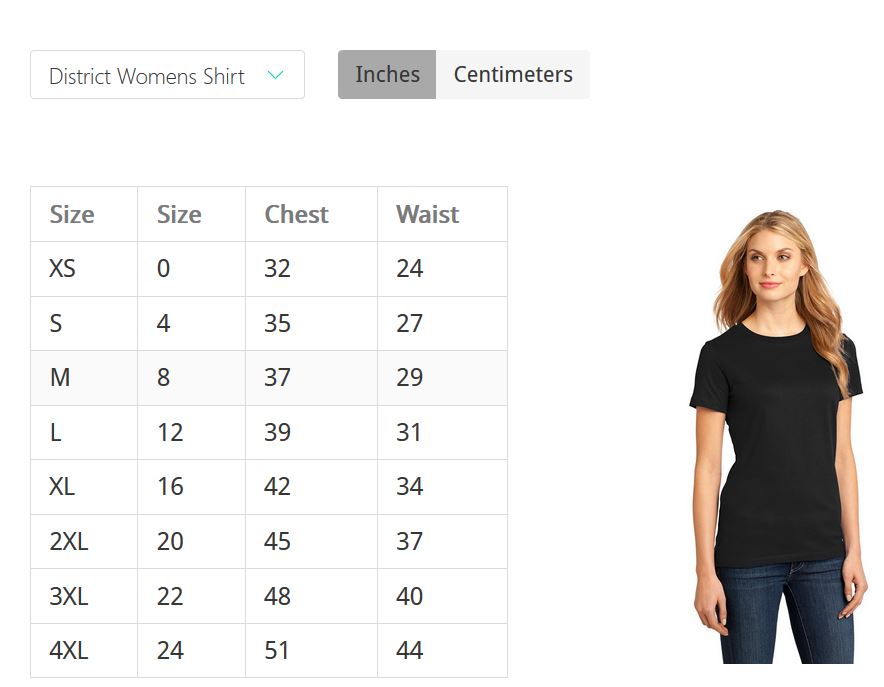This screenshot has width=884, height=687.
Task: Select the M size row
Action: pos(269,378)
